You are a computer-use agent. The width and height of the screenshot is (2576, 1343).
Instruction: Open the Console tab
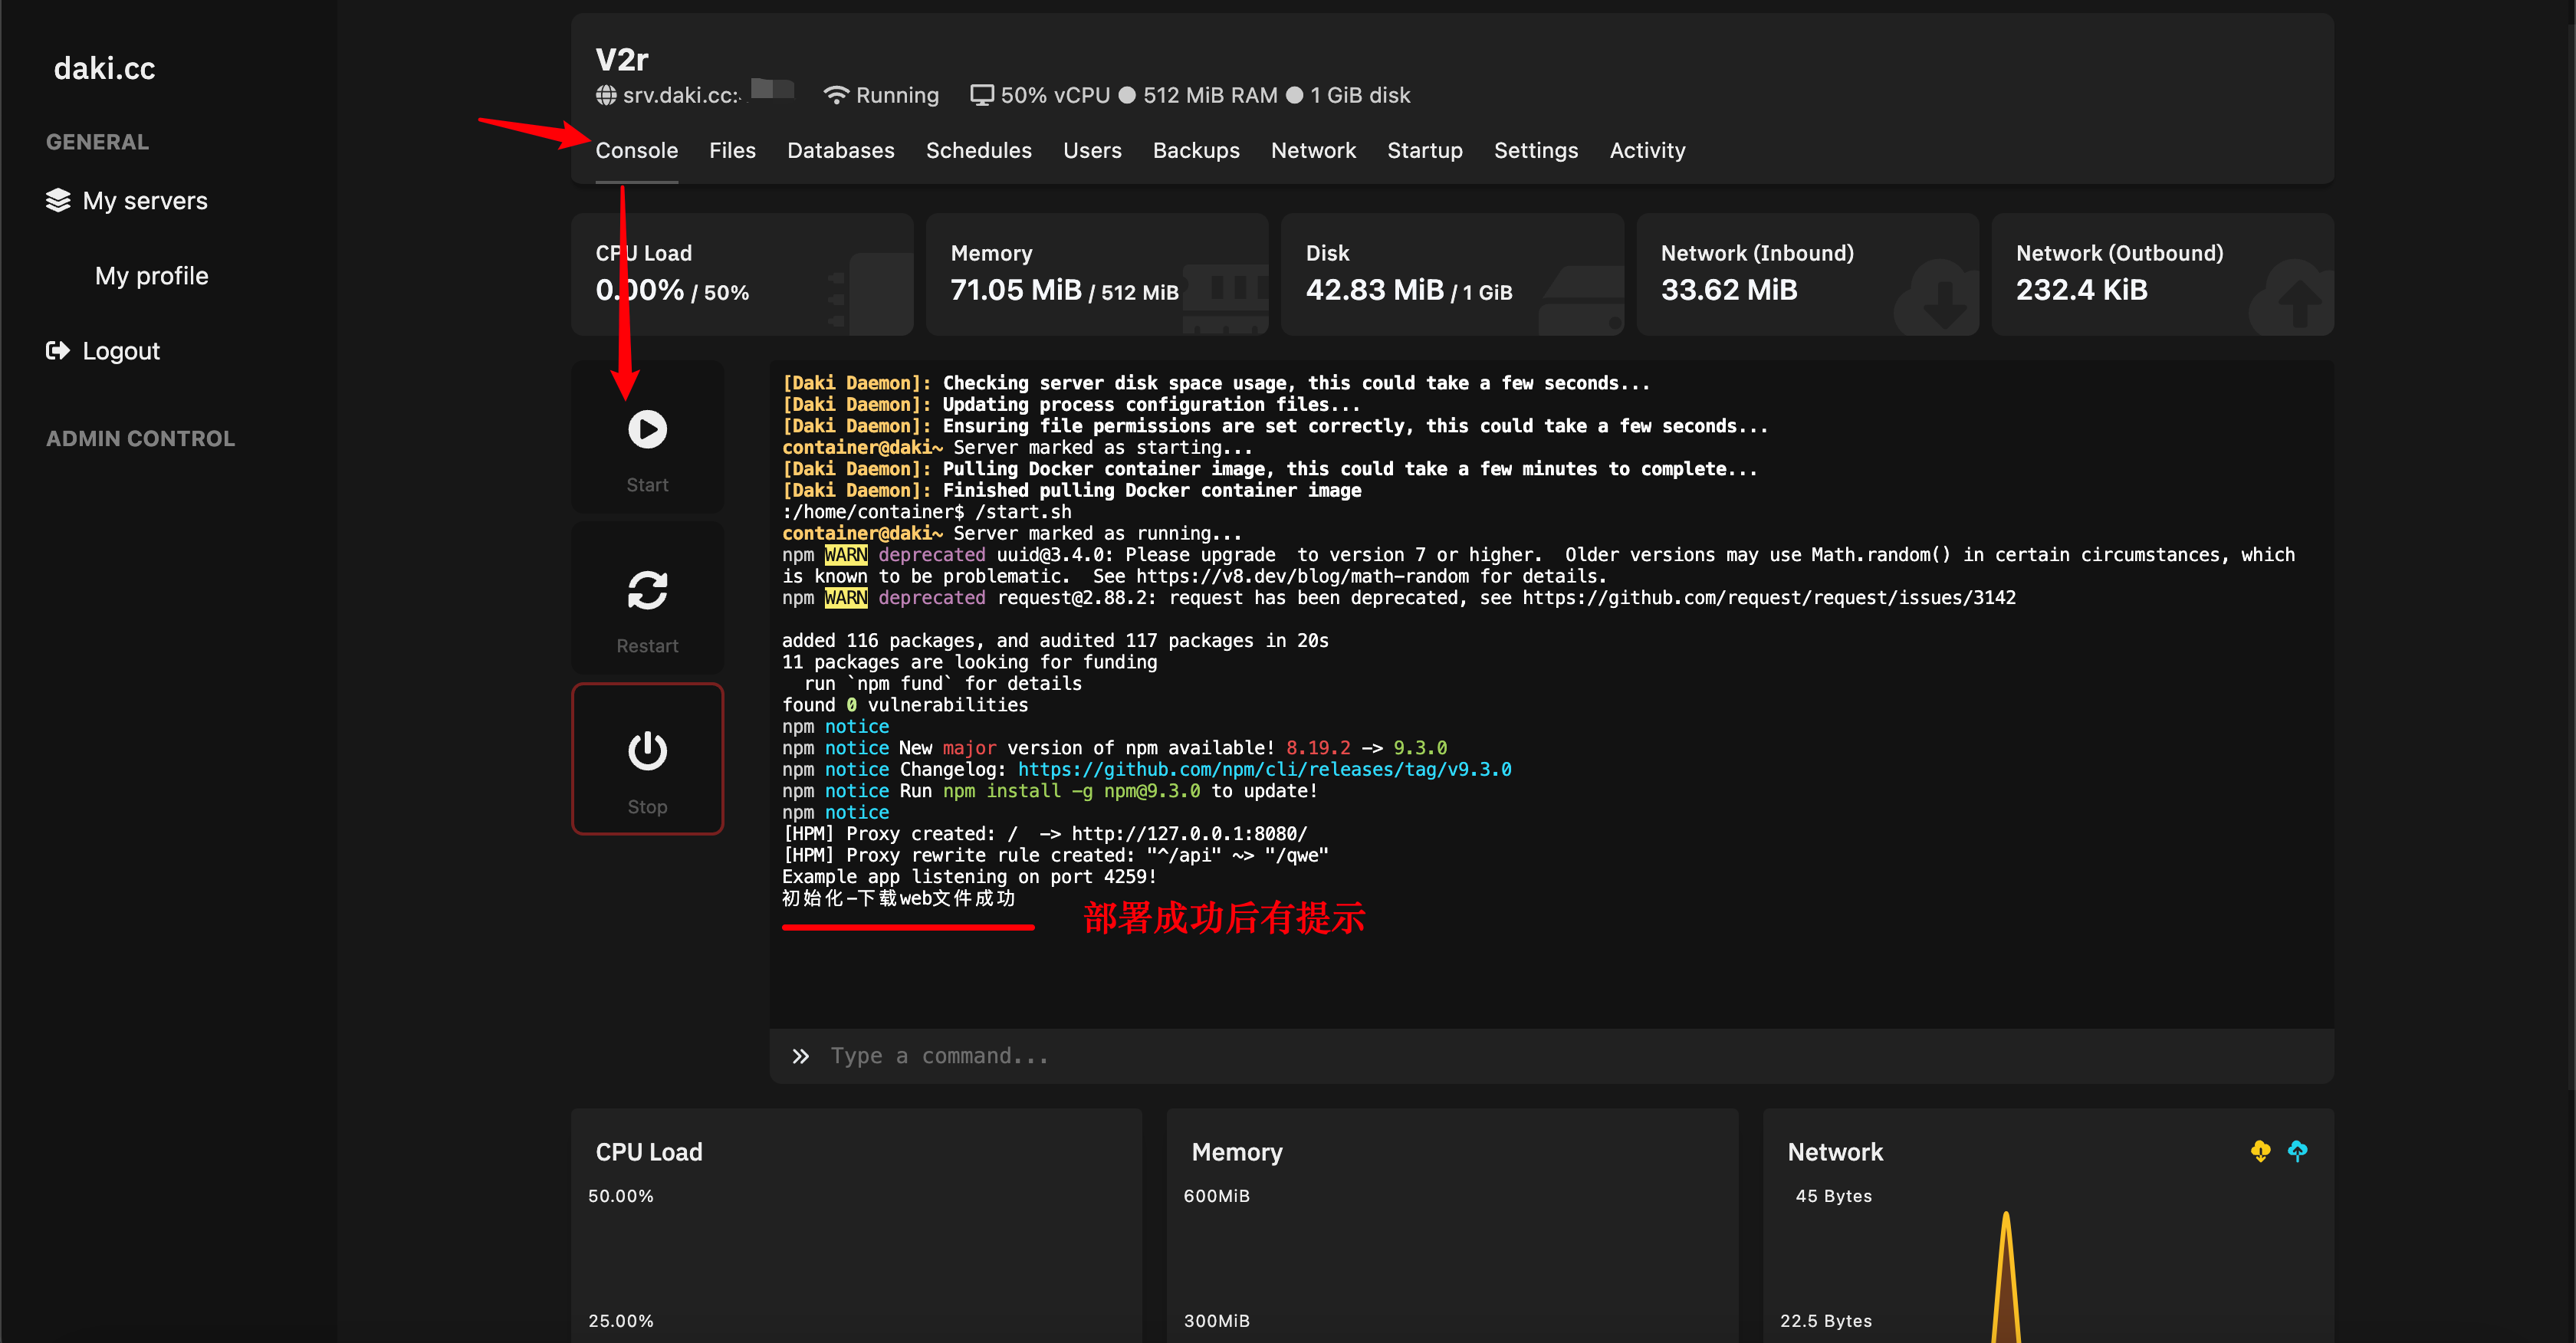click(636, 150)
